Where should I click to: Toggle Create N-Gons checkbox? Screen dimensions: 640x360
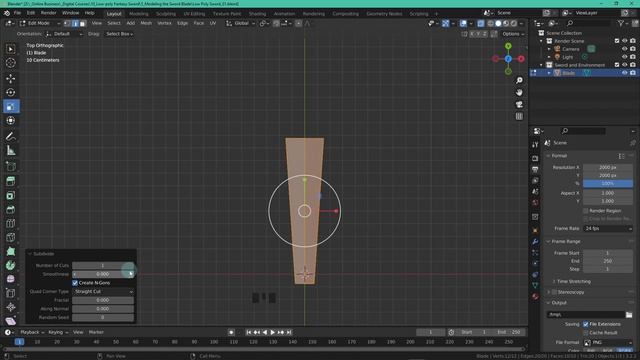(x=75, y=283)
